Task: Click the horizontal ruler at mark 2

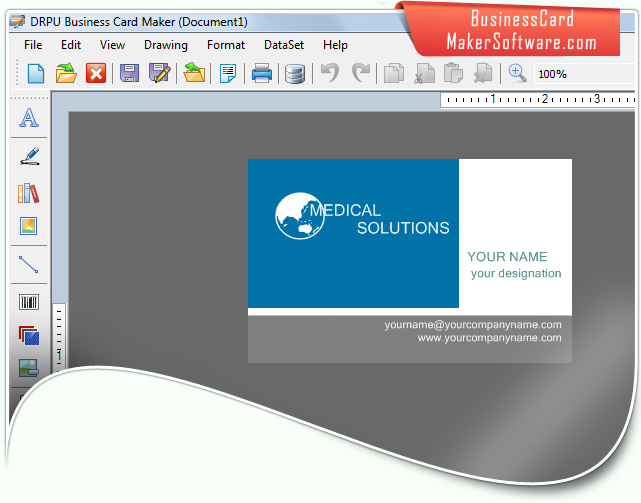Action: pos(545,99)
